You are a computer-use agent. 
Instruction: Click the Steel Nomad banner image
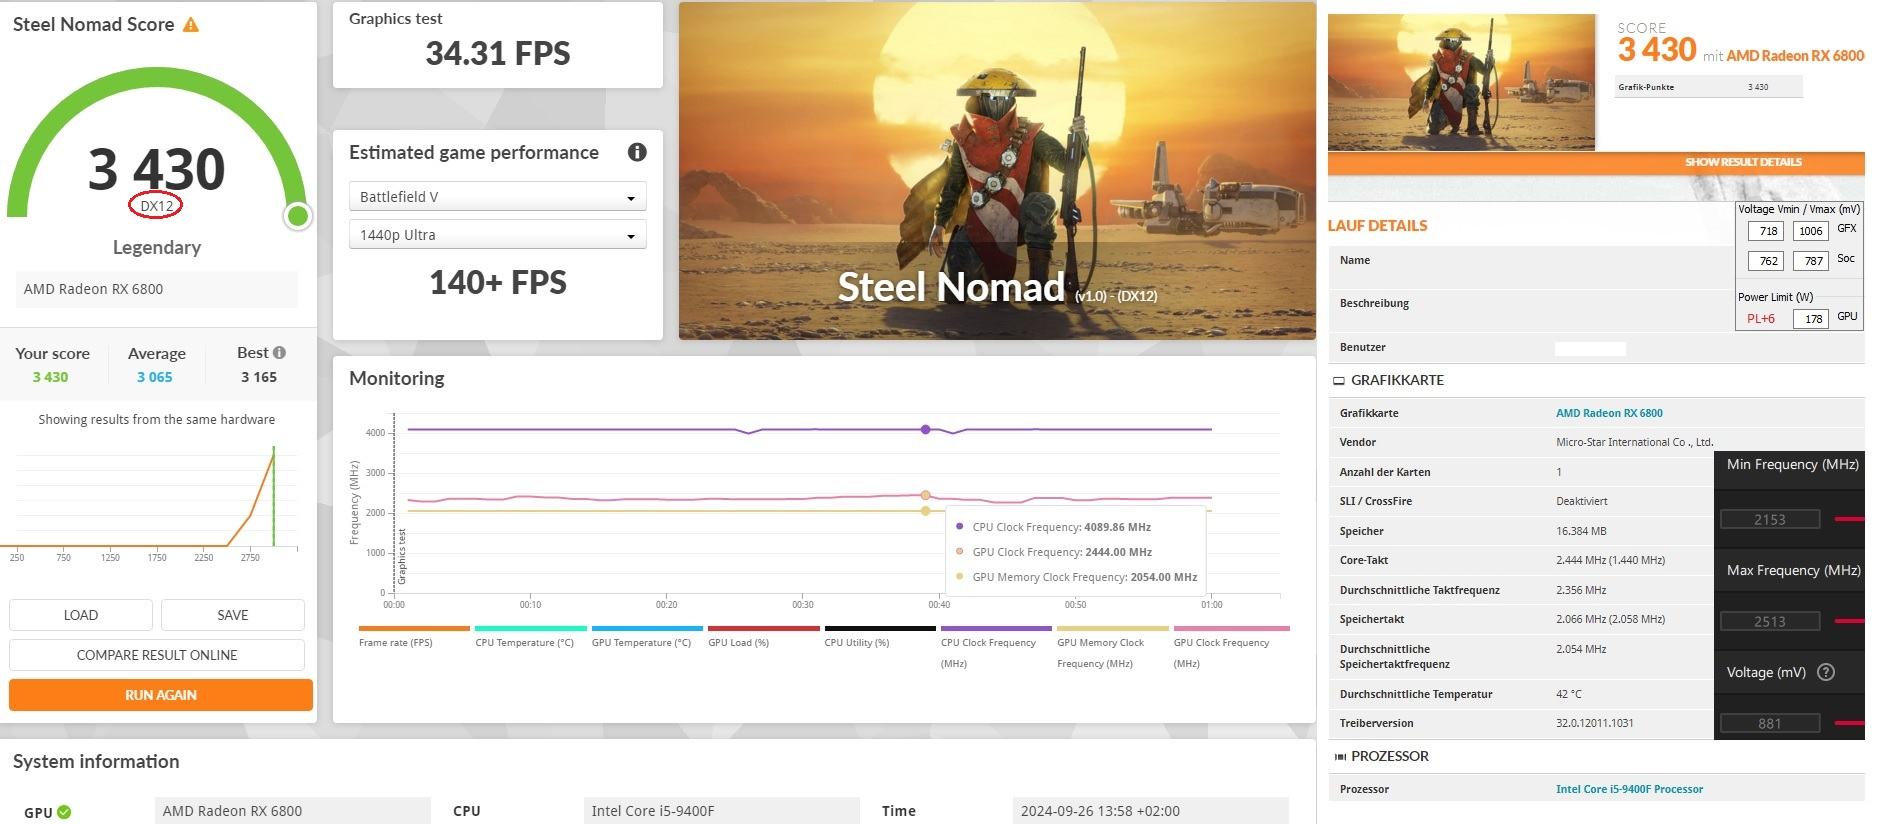point(997,171)
